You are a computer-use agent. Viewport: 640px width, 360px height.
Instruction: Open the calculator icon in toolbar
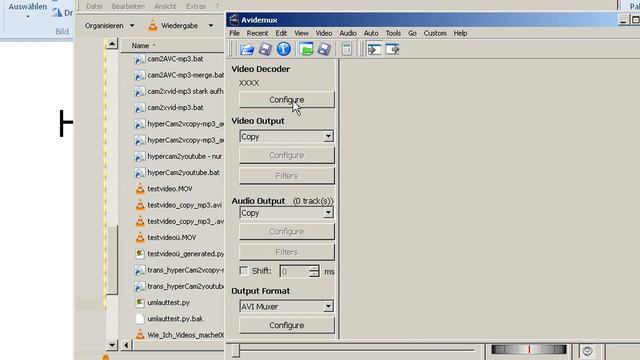[347, 49]
